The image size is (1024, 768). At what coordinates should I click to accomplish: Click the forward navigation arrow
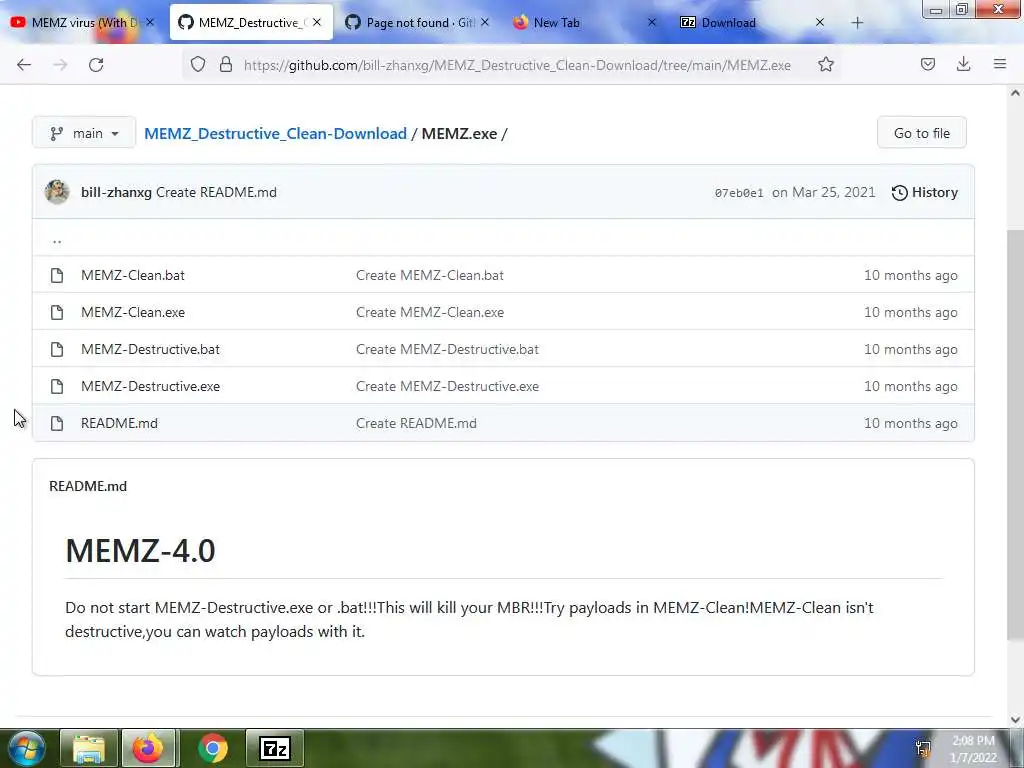60,65
